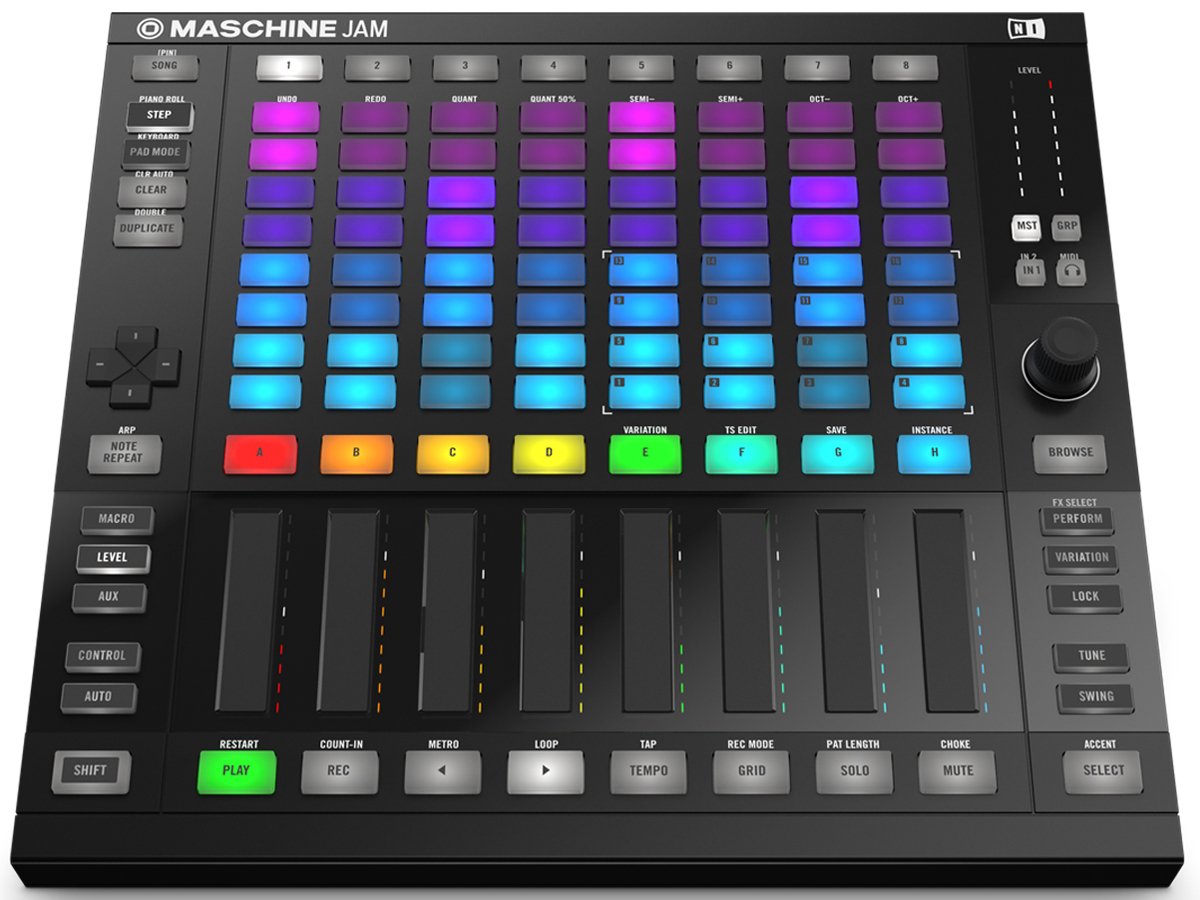Push the D-pad up arrow
1200x900 pixels.
(x=134, y=337)
